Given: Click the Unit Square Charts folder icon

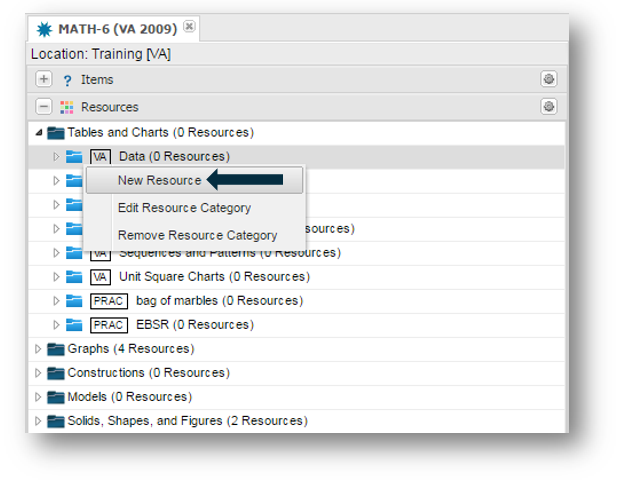Looking at the screenshot, I should pos(74,277).
